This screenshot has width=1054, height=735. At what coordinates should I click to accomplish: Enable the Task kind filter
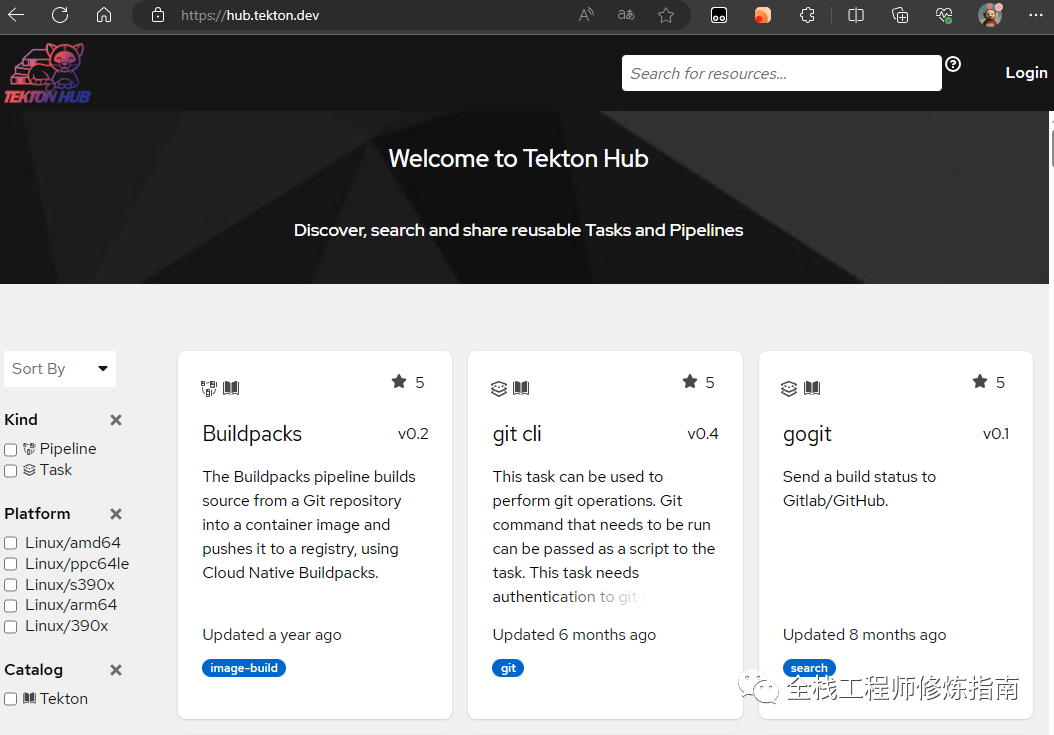coord(11,471)
